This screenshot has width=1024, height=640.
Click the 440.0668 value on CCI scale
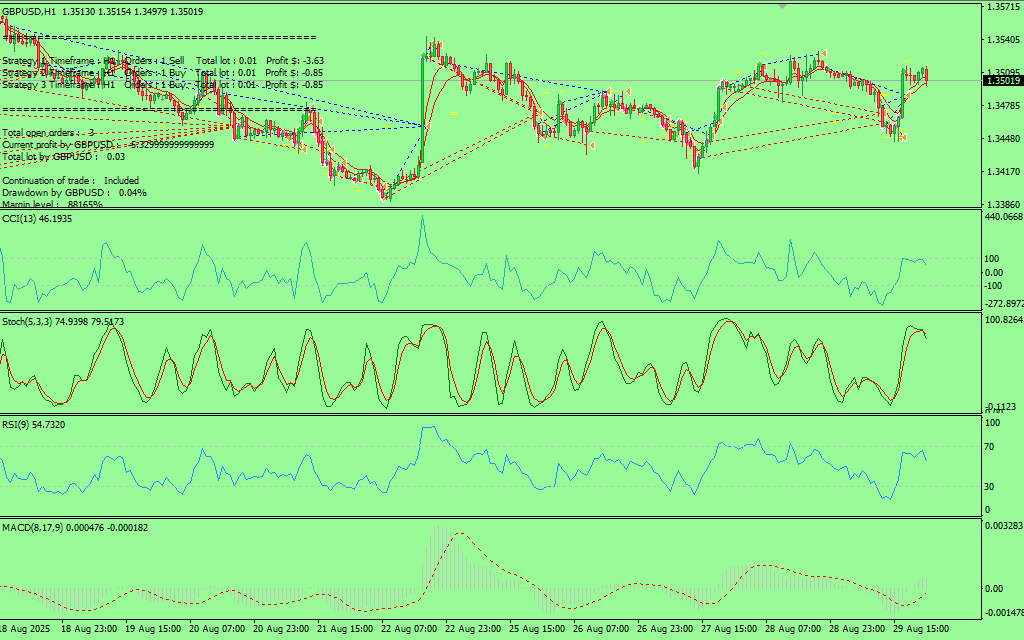coord(1003,217)
